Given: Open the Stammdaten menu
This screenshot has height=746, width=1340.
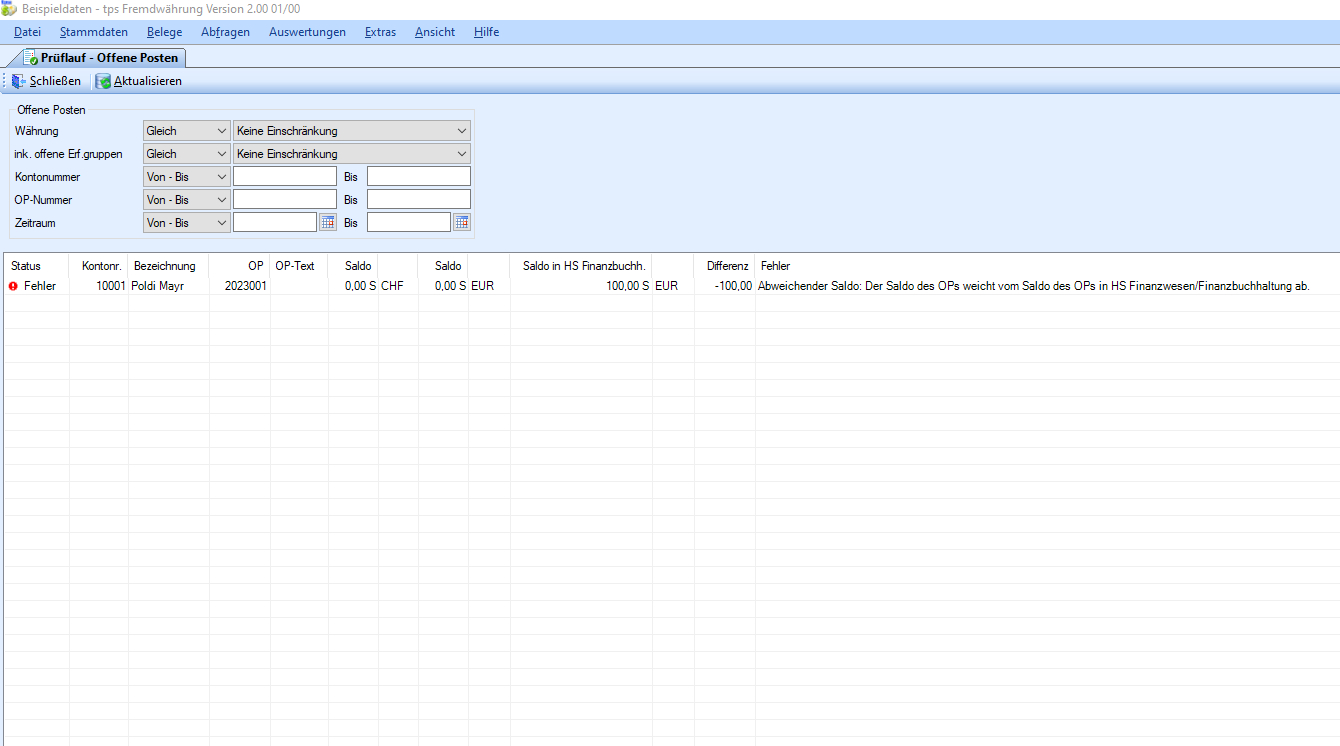Looking at the screenshot, I should pos(94,32).
